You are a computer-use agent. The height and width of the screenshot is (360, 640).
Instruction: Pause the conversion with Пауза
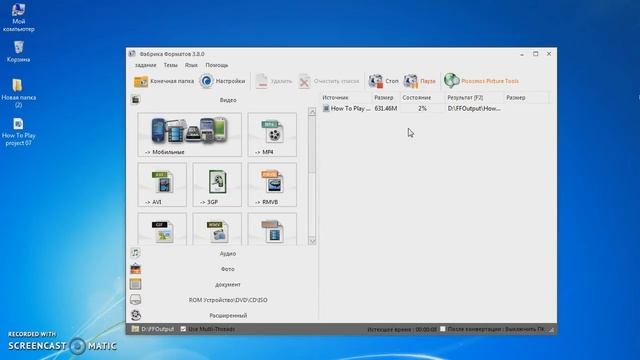(420, 81)
